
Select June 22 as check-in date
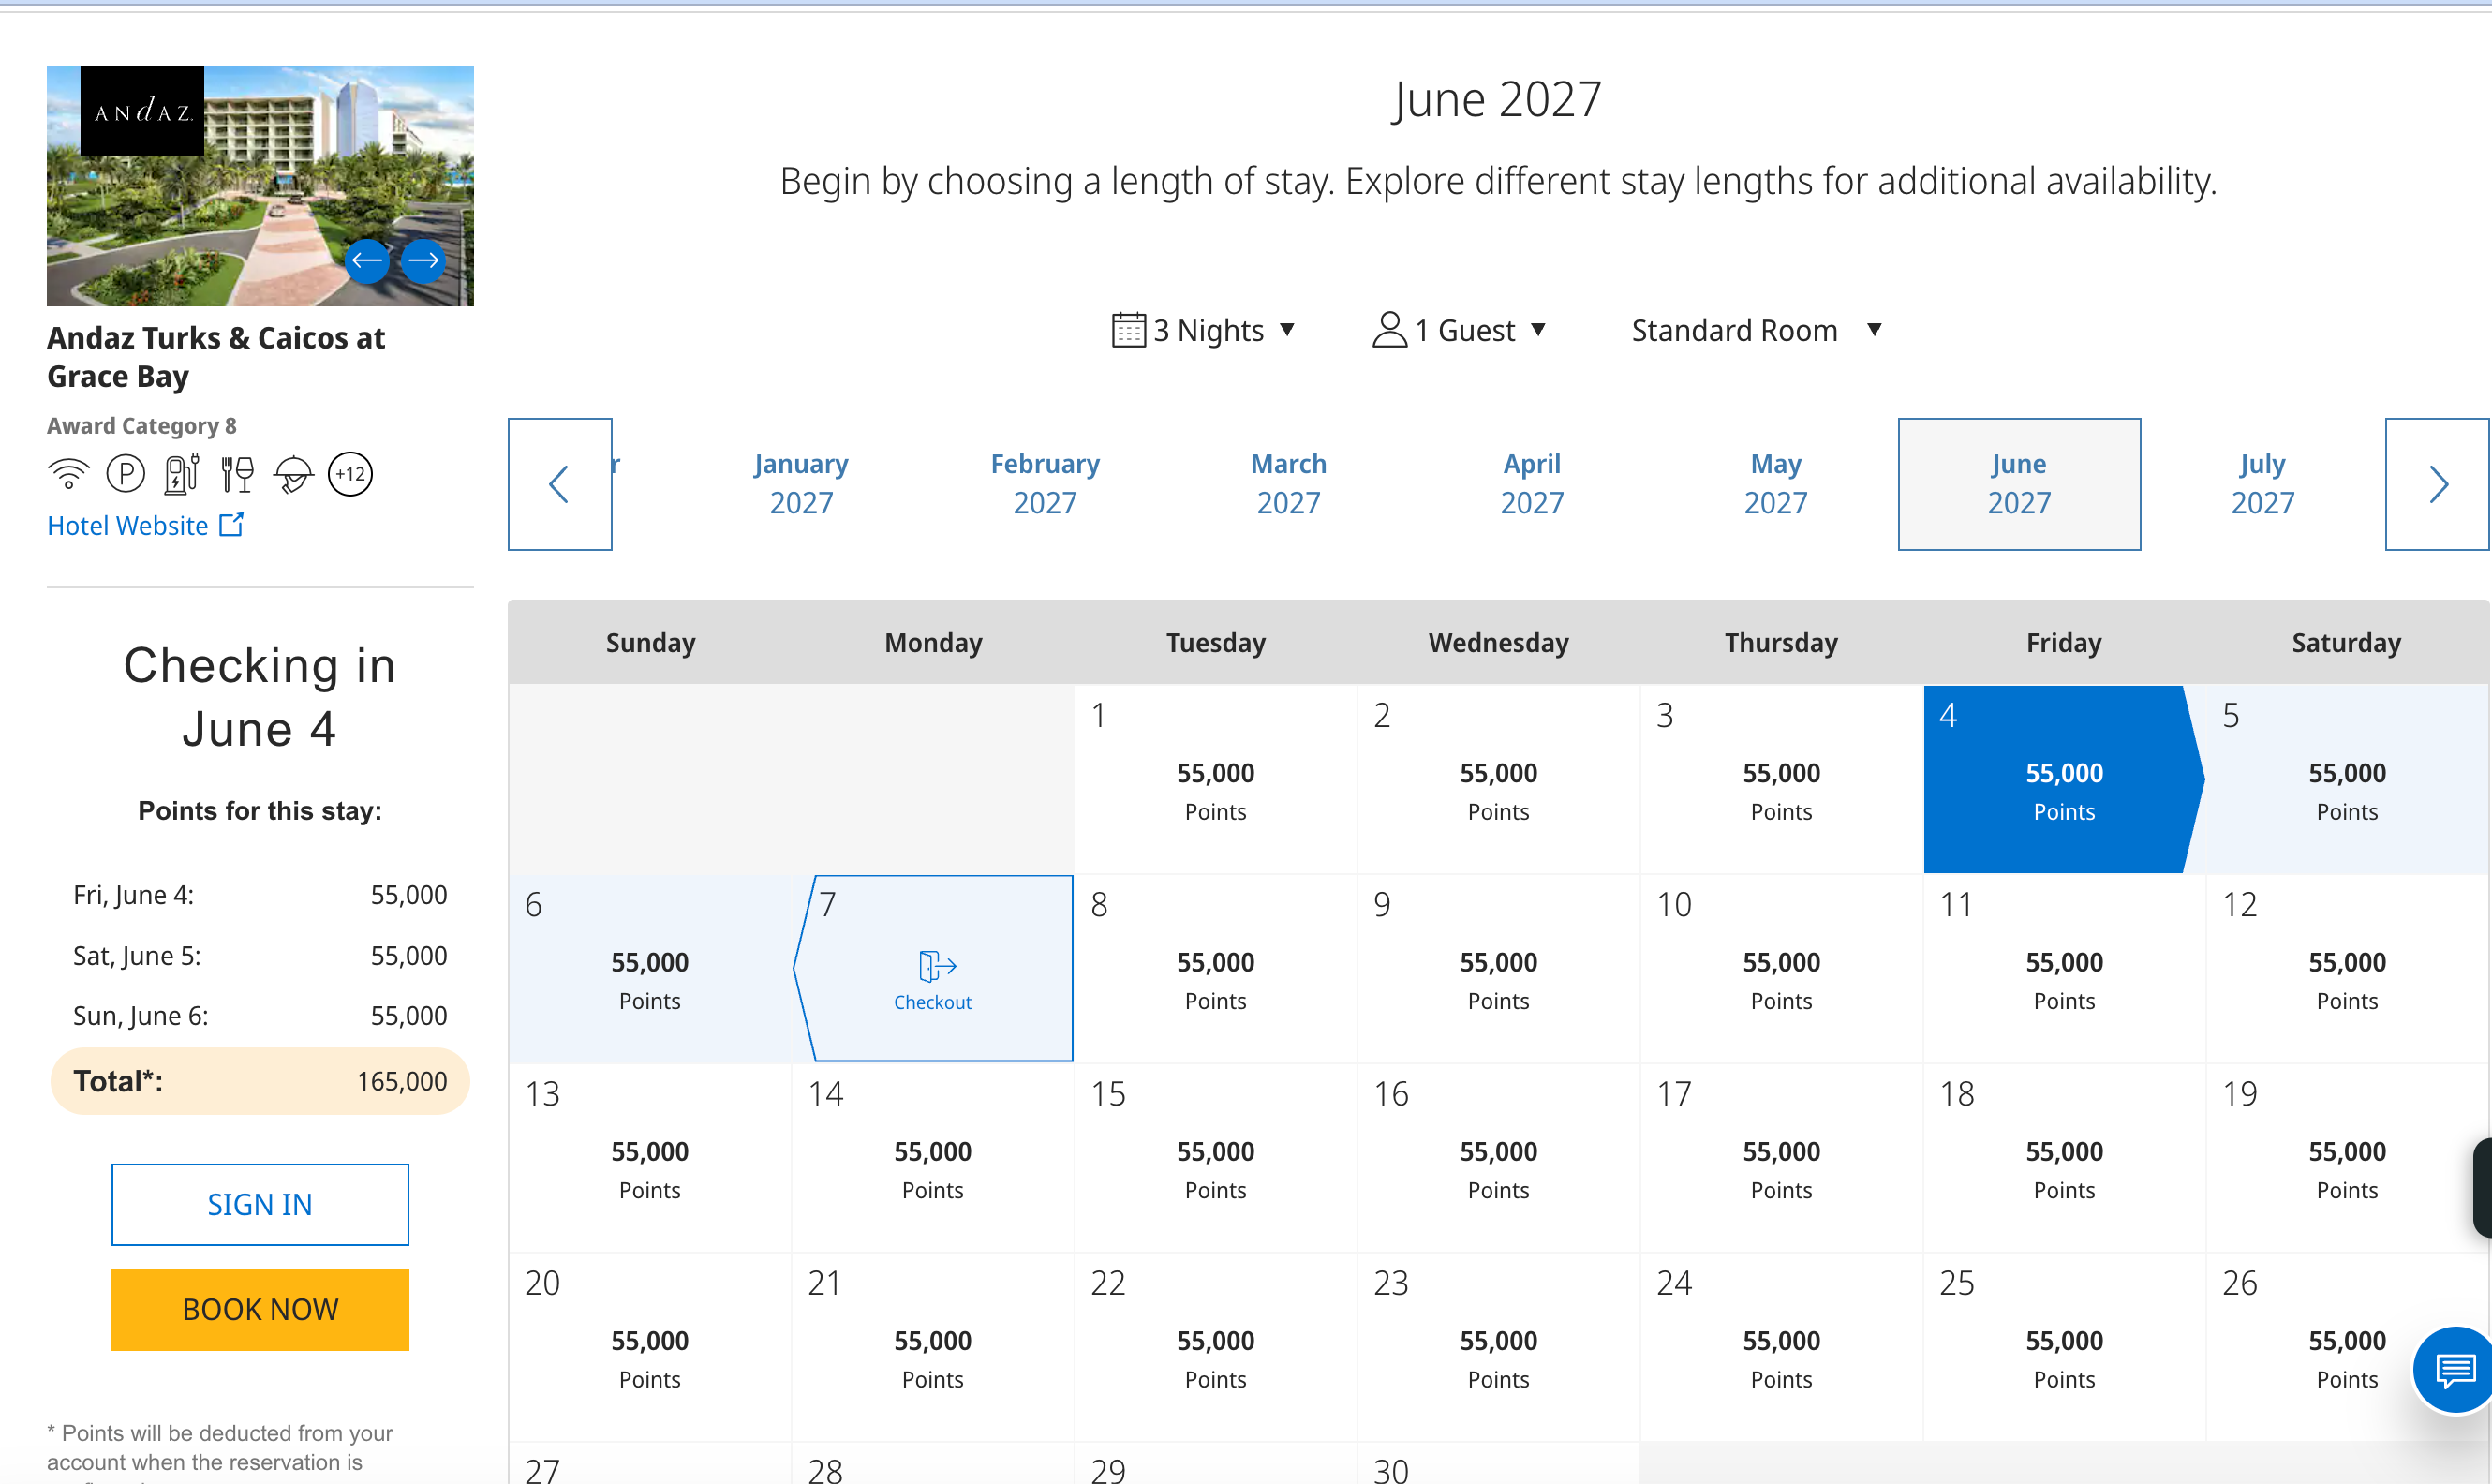pos(1215,1346)
